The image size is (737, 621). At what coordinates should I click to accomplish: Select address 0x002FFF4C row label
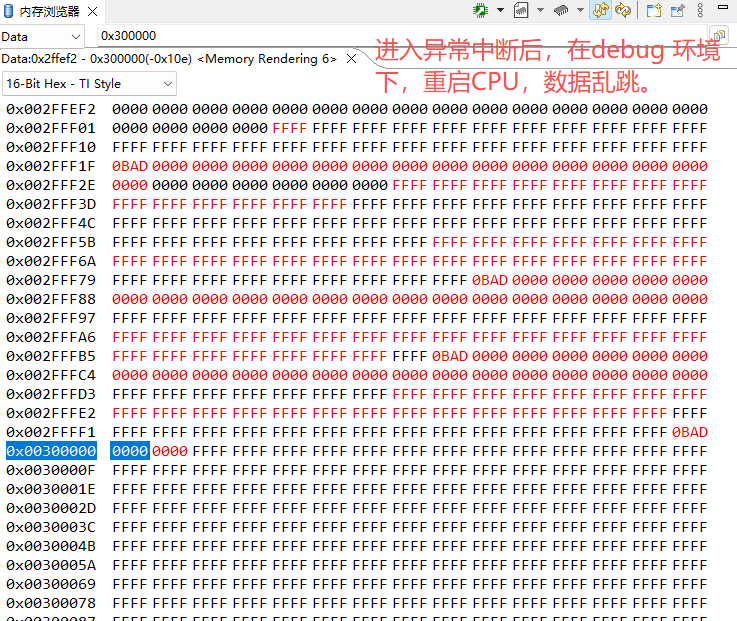(51, 223)
